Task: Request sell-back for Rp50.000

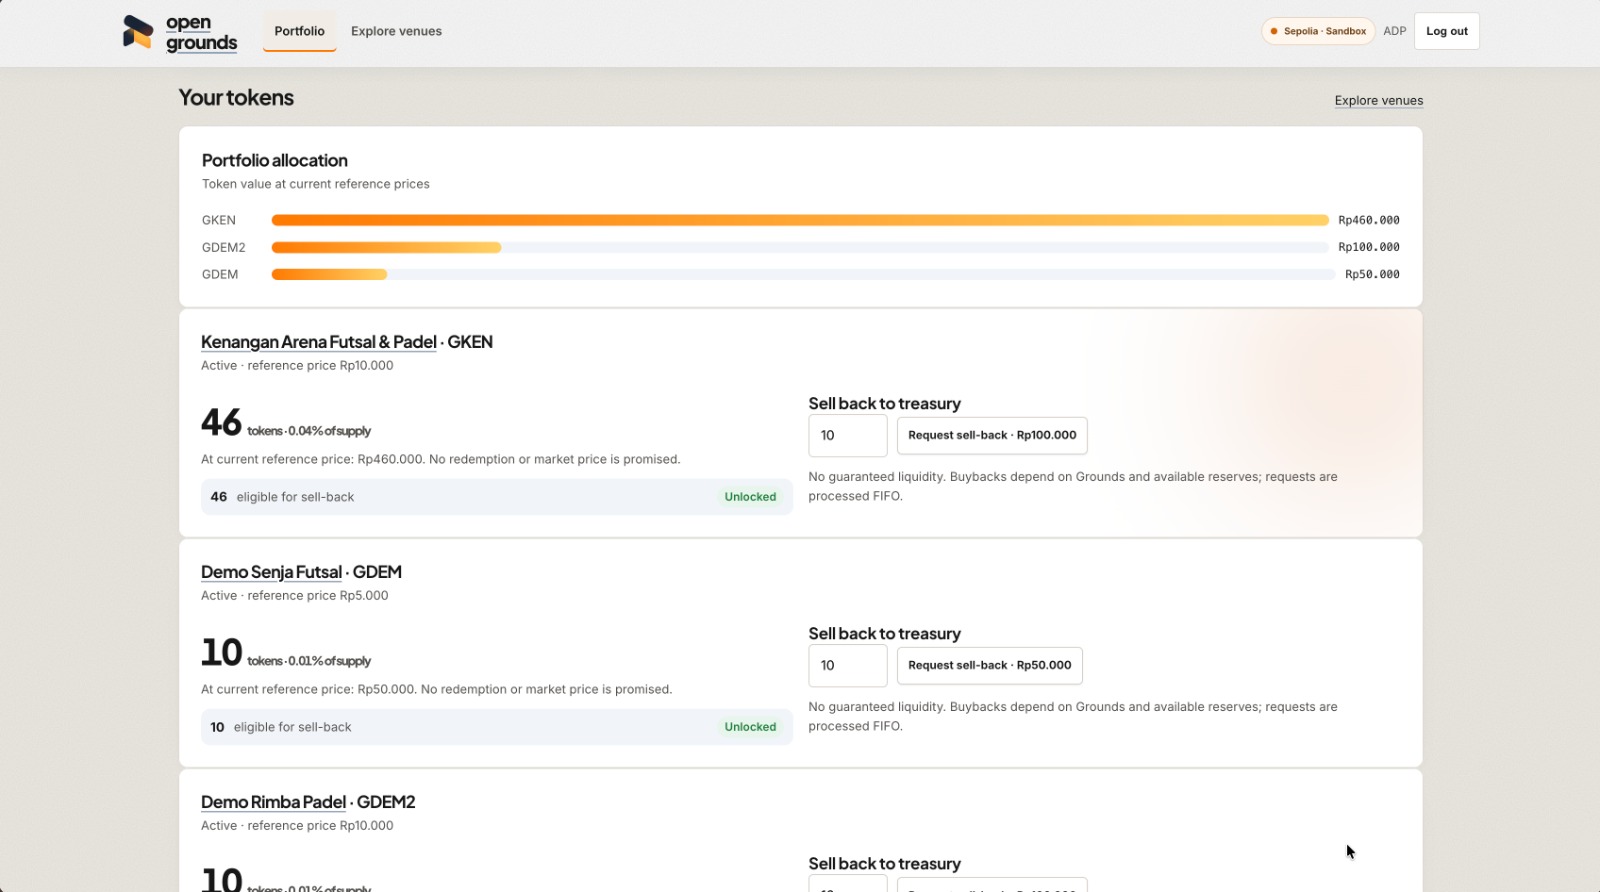Action: tap(989, 665)
